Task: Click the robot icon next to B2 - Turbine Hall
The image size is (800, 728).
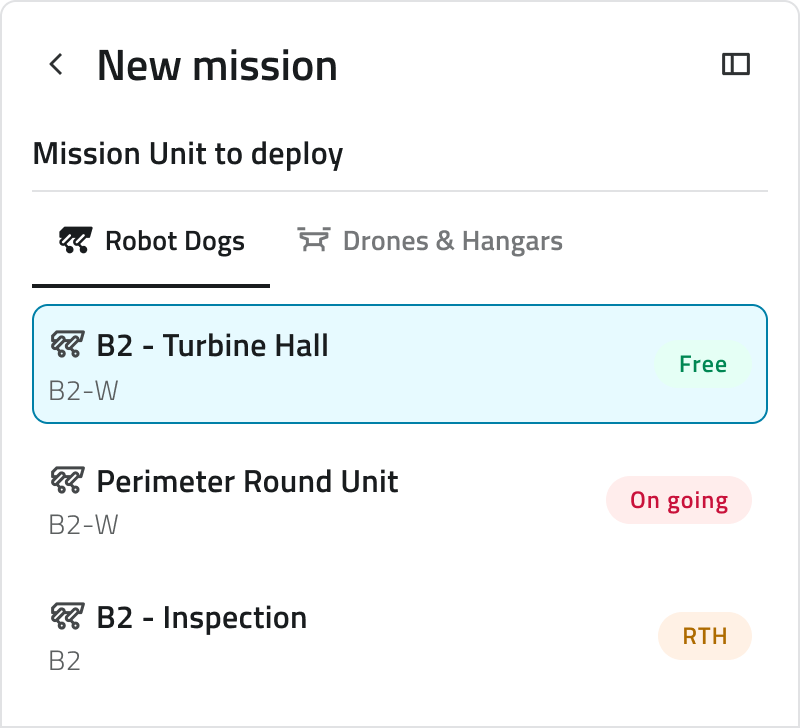Action: pyautogui.click(x=67, y=344)
